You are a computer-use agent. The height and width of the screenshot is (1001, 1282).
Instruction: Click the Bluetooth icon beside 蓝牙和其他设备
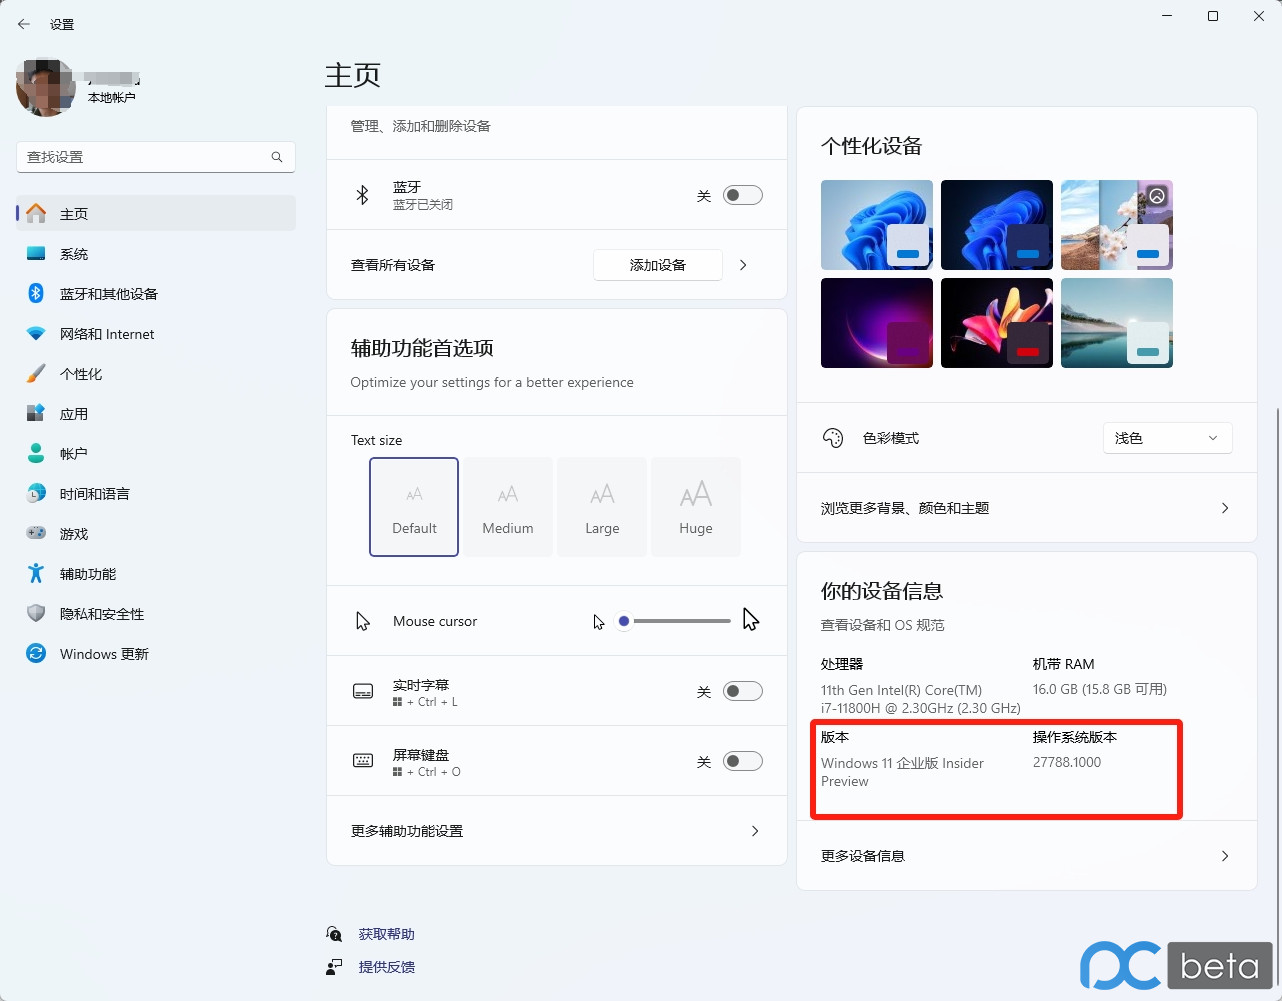[x=36, y=293]
